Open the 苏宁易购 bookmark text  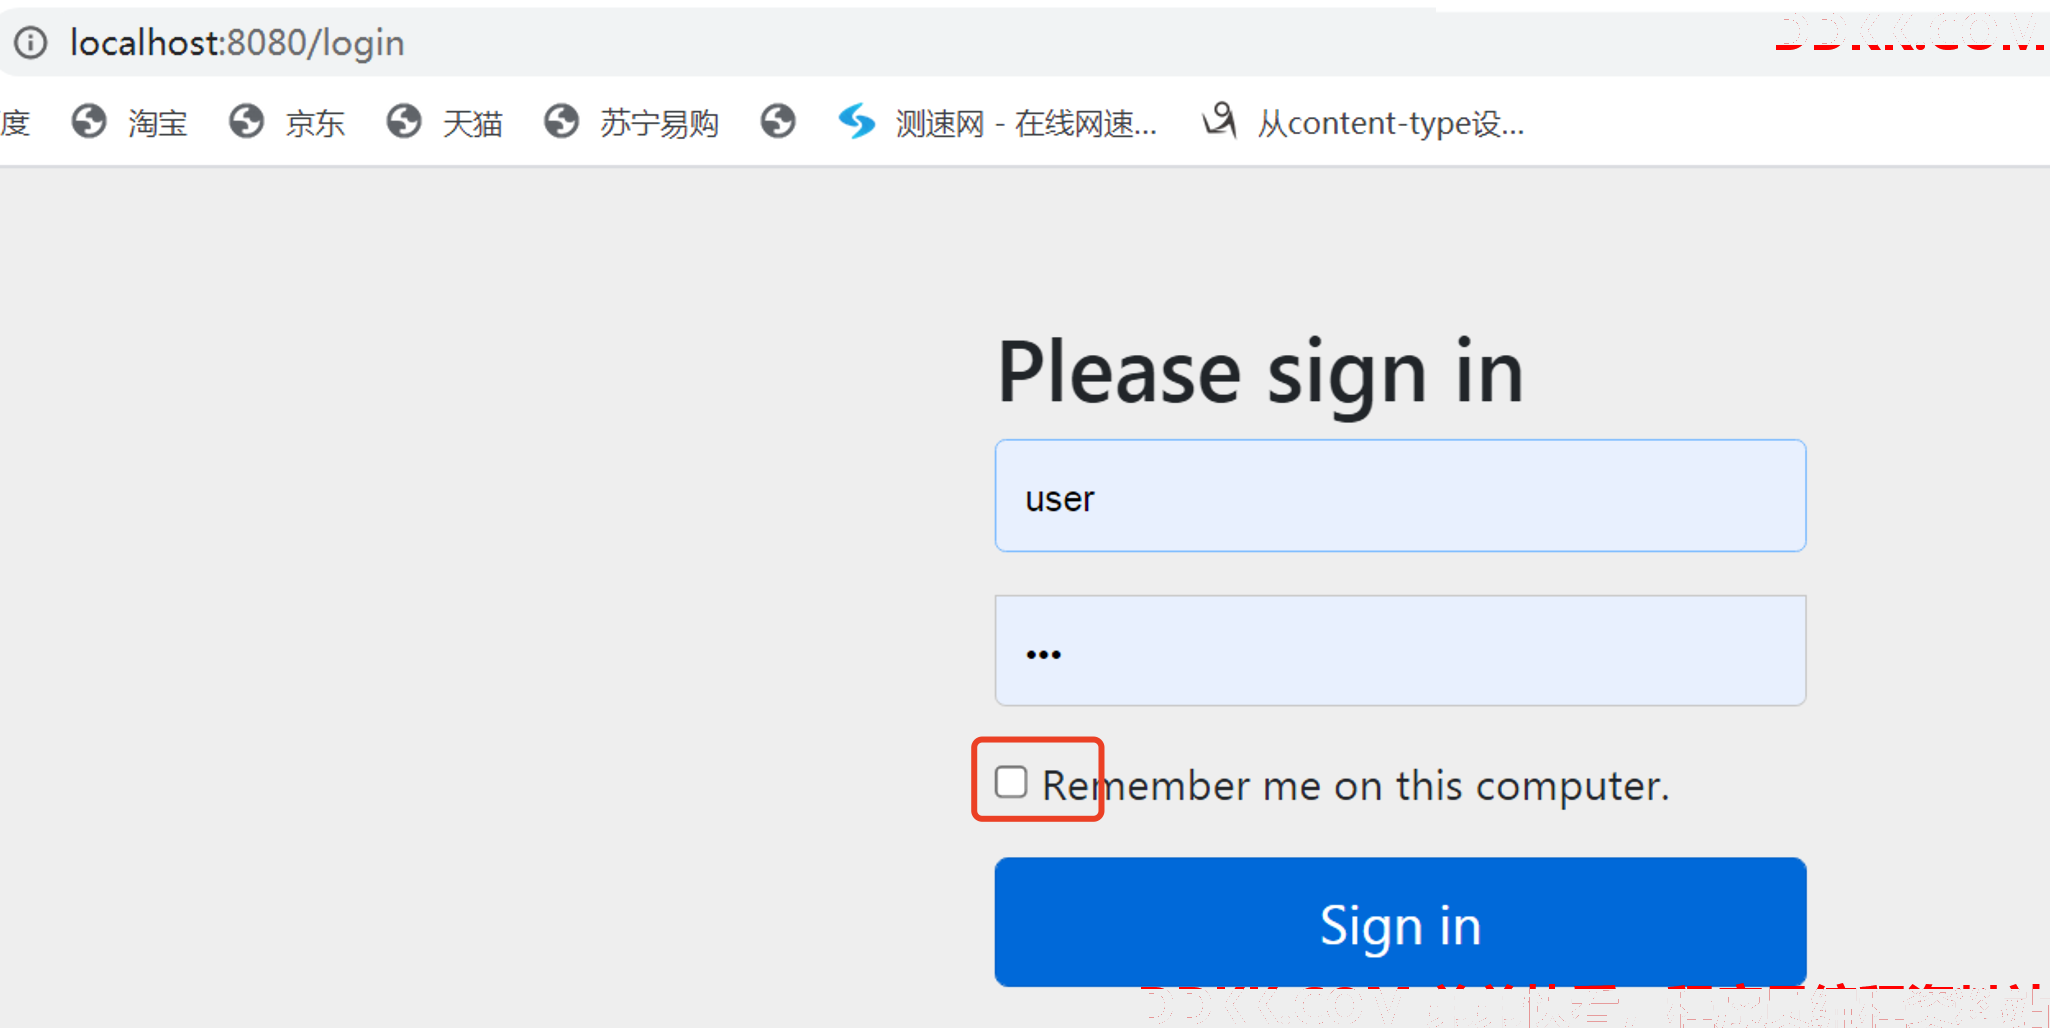(x=659, y=124)
